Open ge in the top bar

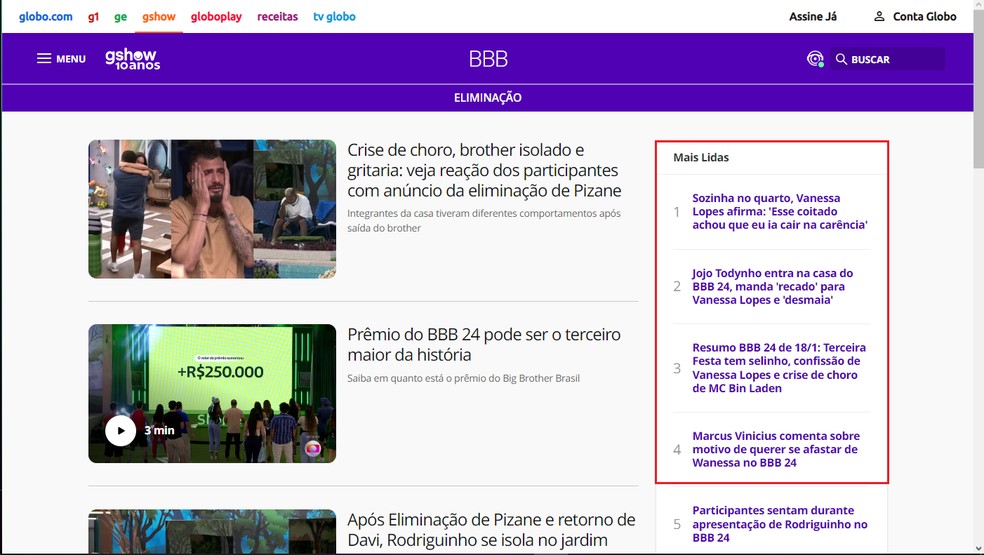click(120, 17)
